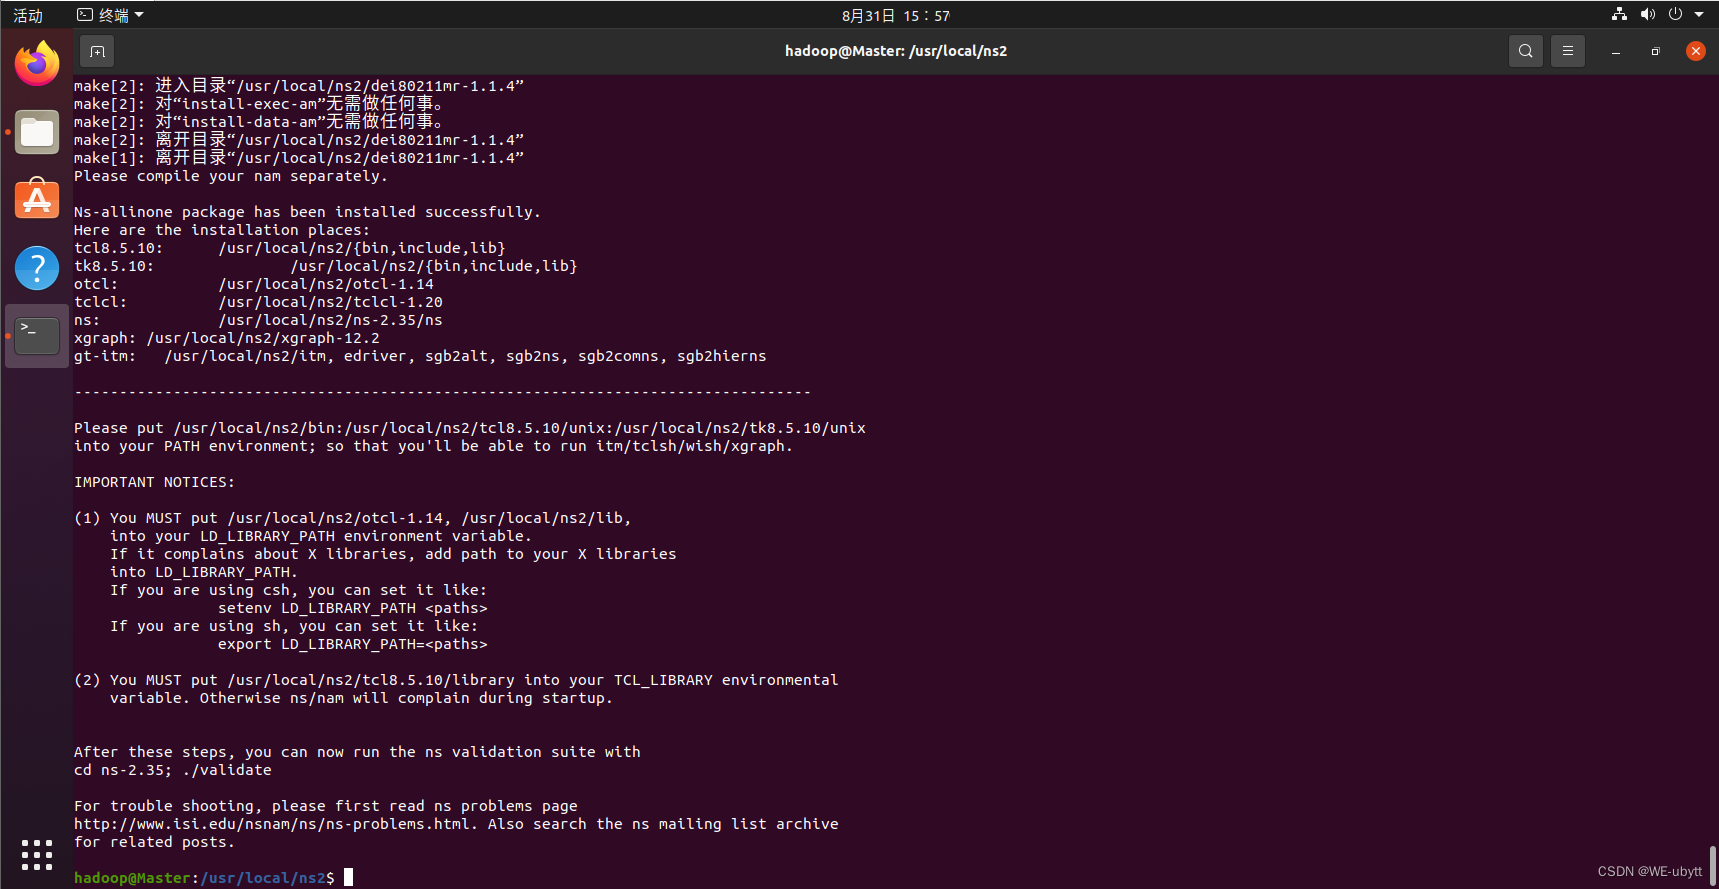Click the 'for related posts.' line
Screen dimensions: 1719x889
point(154,842)
